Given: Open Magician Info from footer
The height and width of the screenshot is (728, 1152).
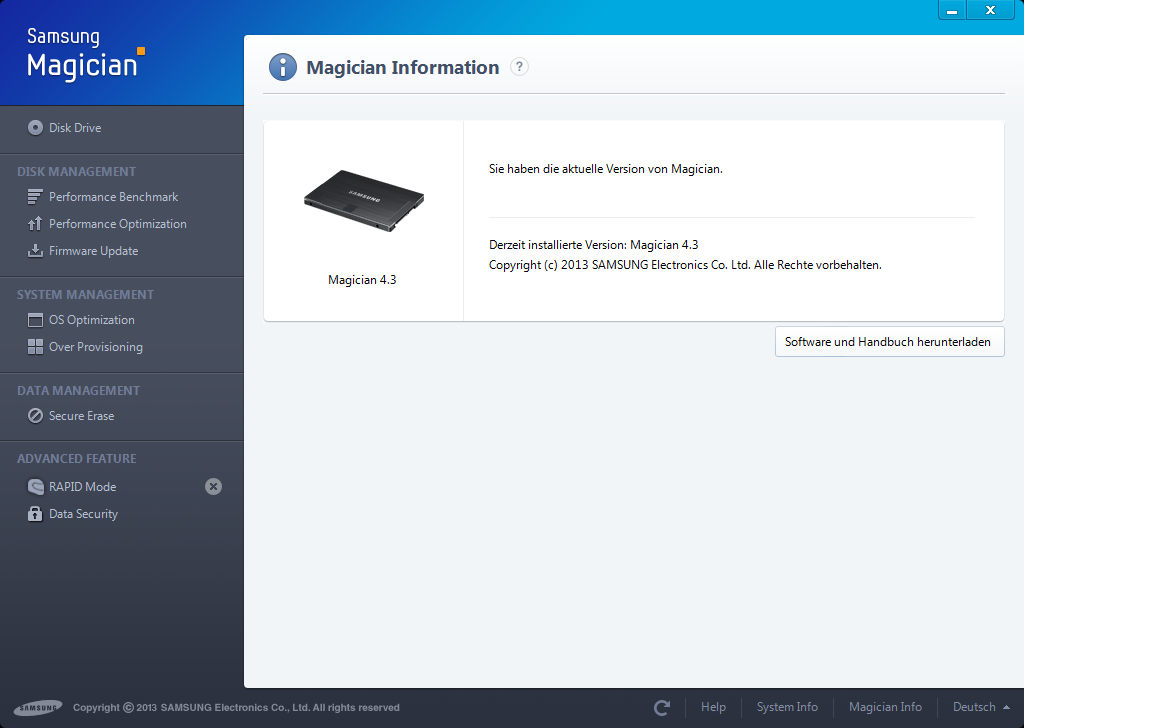Looking at the screenshot, I should coord(885,707).
